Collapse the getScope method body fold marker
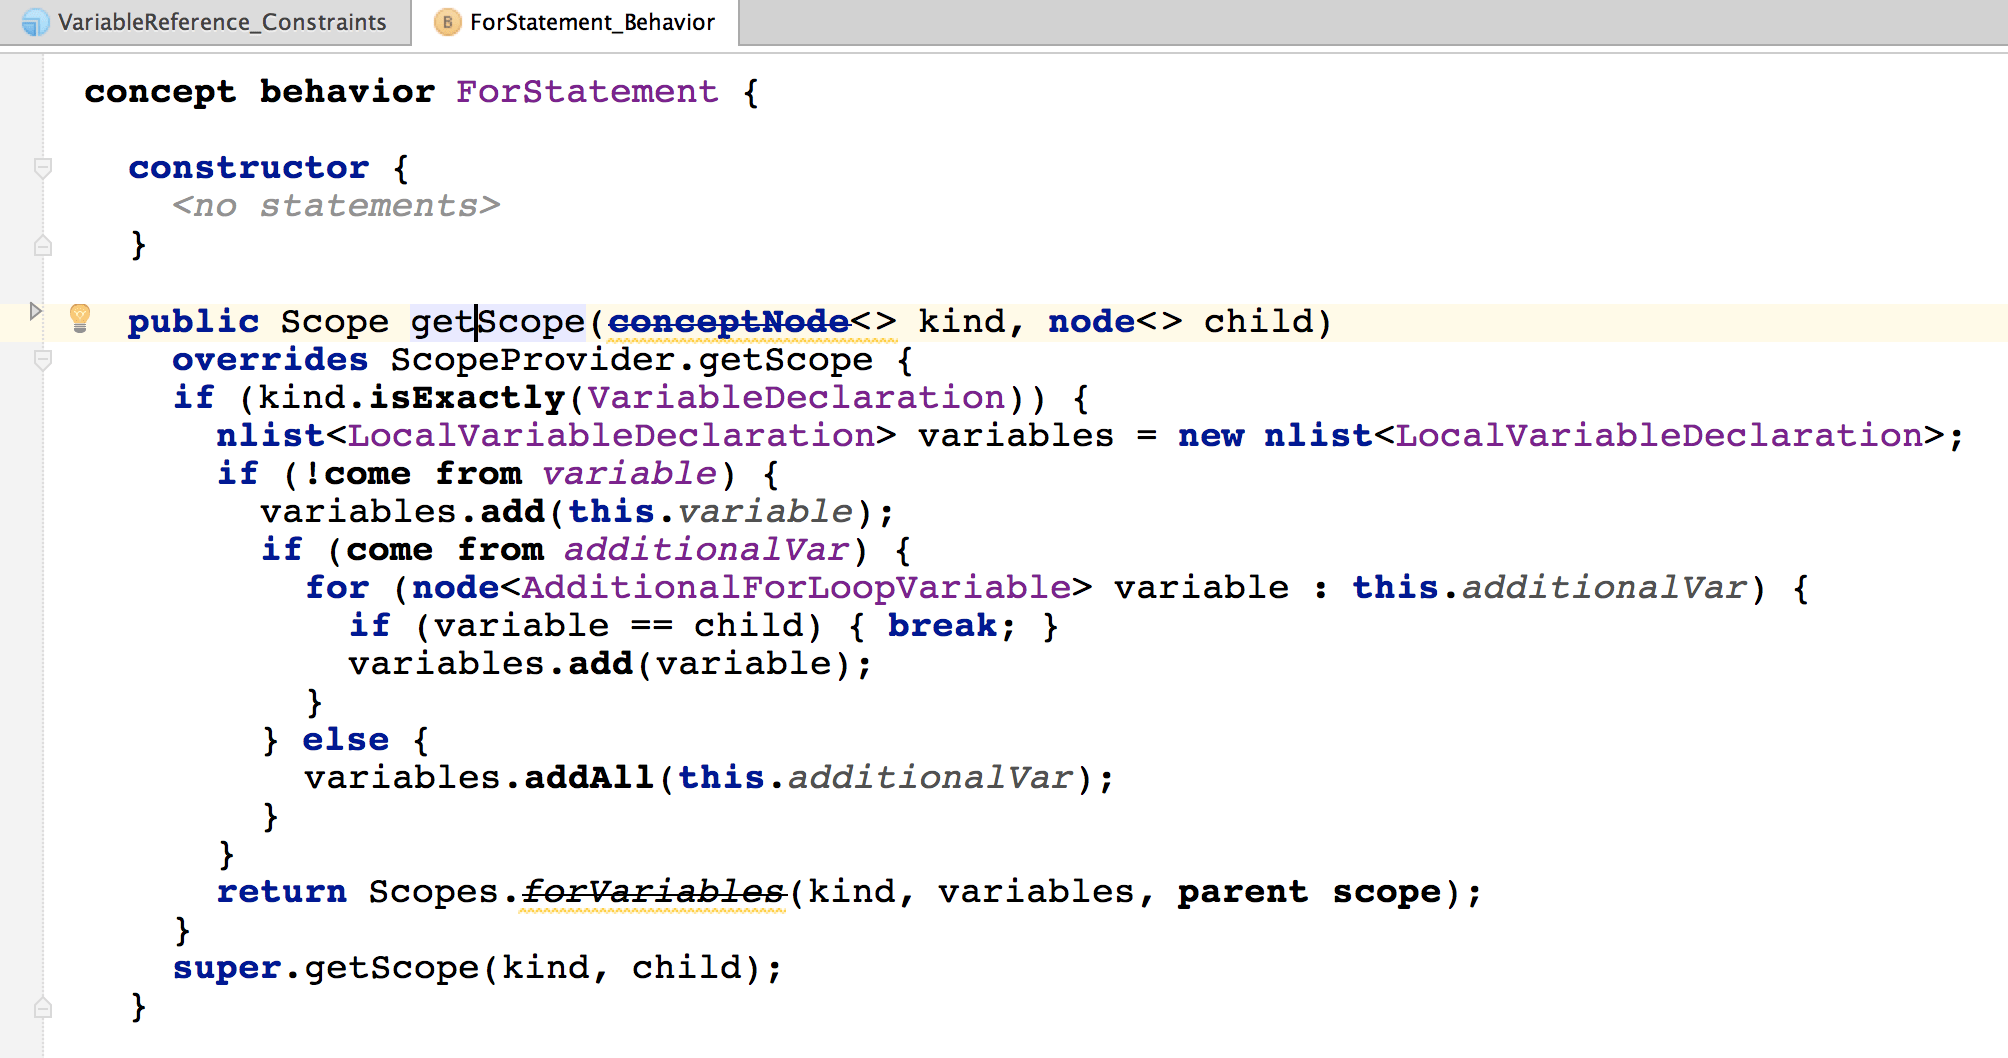This screenshot has width=2008, height=1058. click(x=42, y=360)
